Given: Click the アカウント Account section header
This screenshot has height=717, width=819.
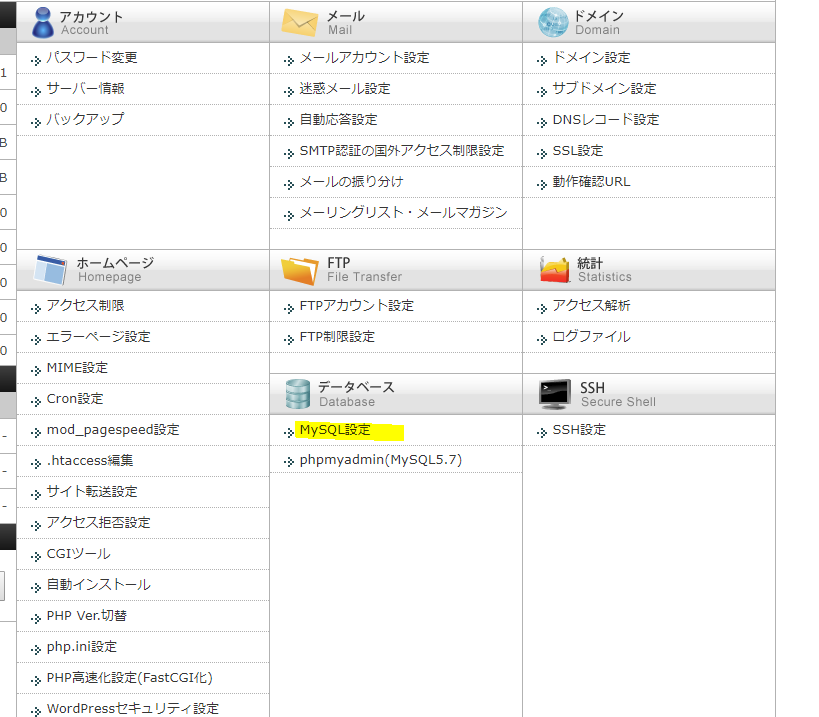Looking at the screenshot, I should click(x=143, y=22).
